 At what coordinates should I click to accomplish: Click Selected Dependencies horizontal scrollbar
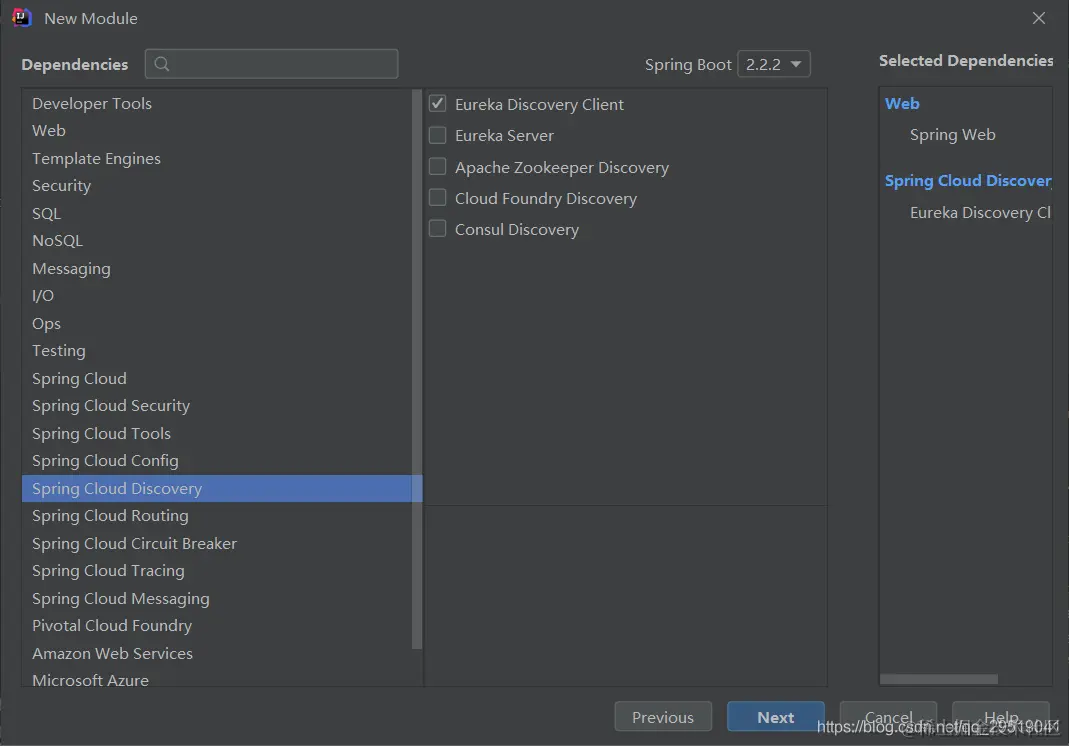coord(939,679)
